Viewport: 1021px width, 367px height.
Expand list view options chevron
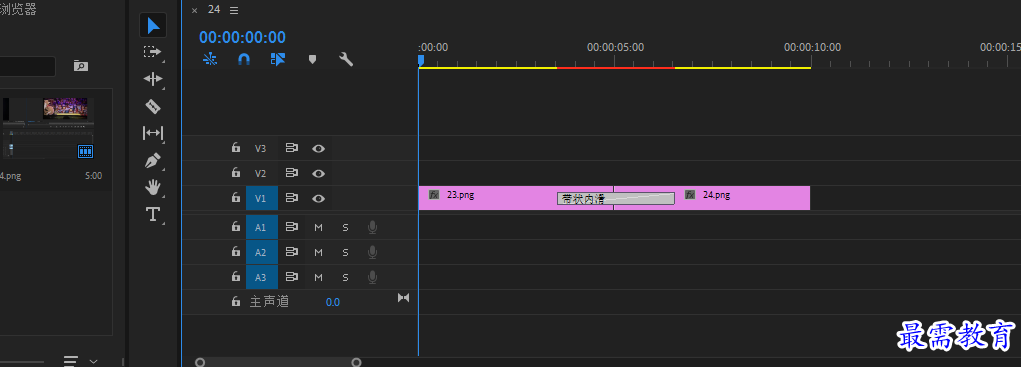point(93,360)
